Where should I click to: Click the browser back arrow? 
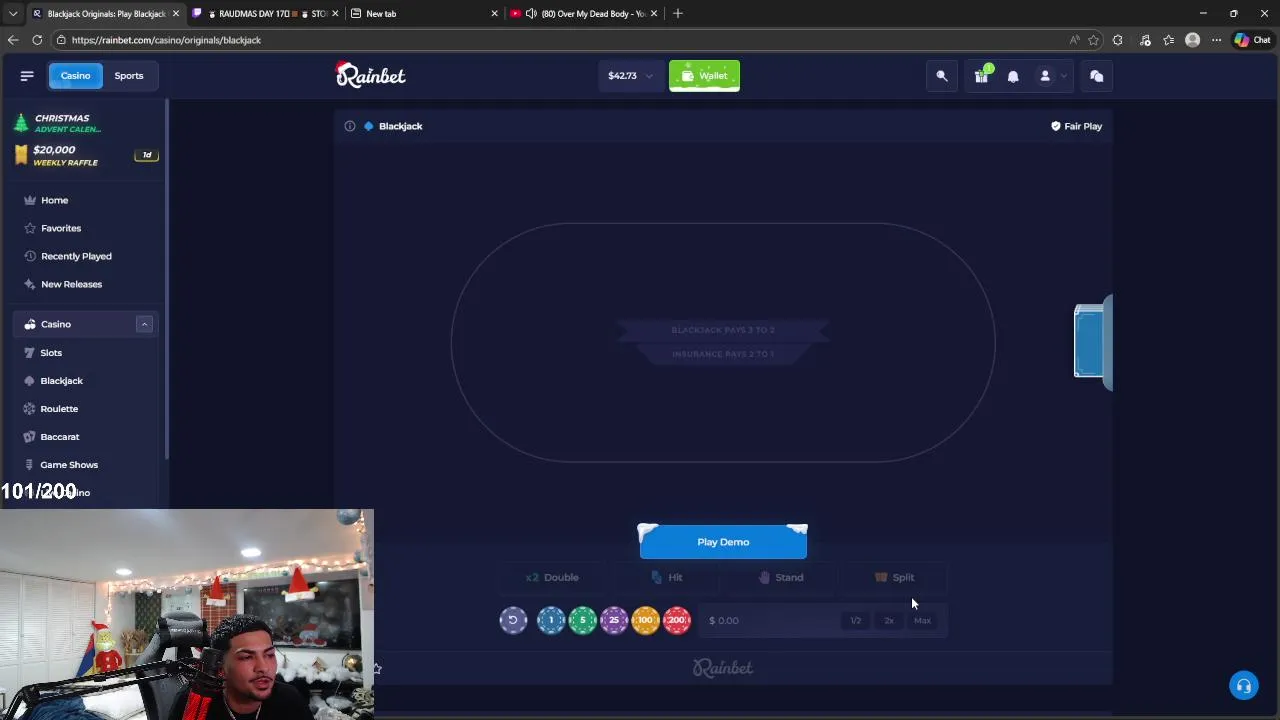click(13, 40)
